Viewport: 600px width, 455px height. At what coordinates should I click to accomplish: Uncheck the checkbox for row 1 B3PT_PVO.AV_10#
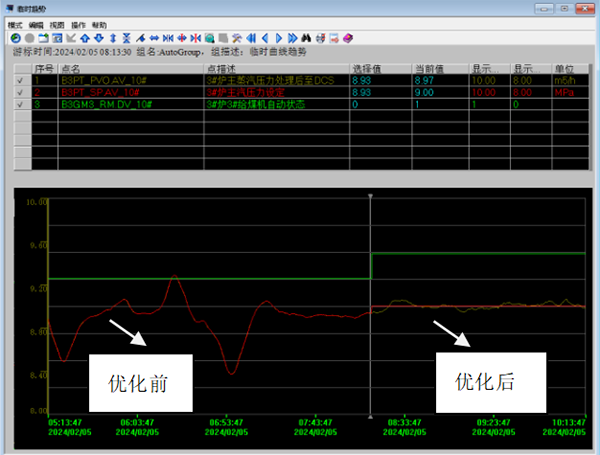22,80
